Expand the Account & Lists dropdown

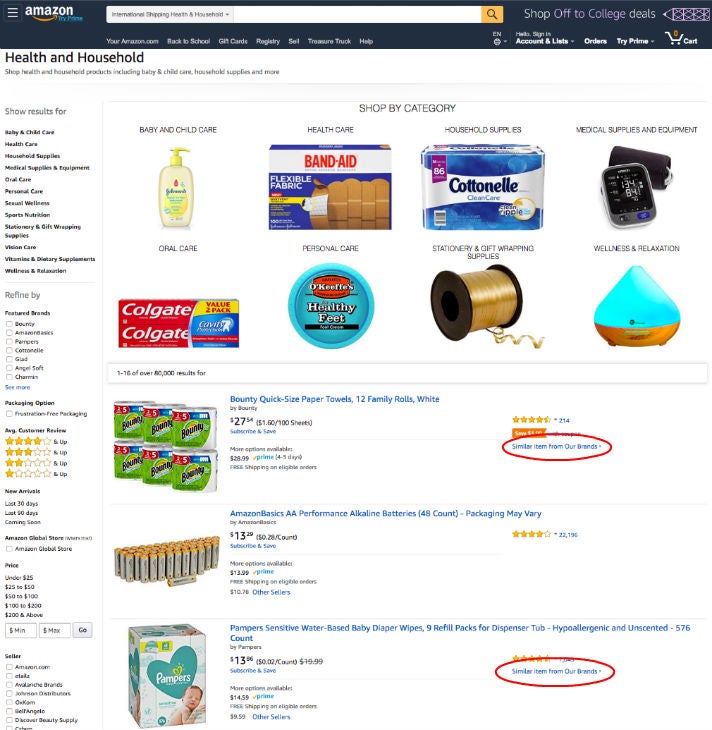pyautogui.click(x=545, y=41)
